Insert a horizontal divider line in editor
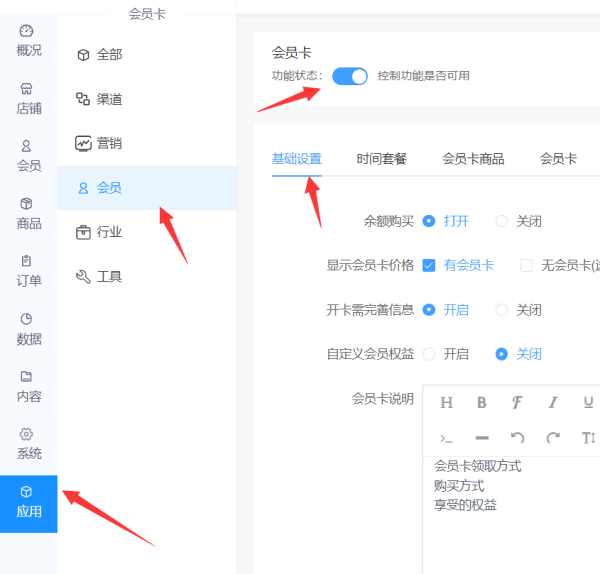 pos(482,438)
